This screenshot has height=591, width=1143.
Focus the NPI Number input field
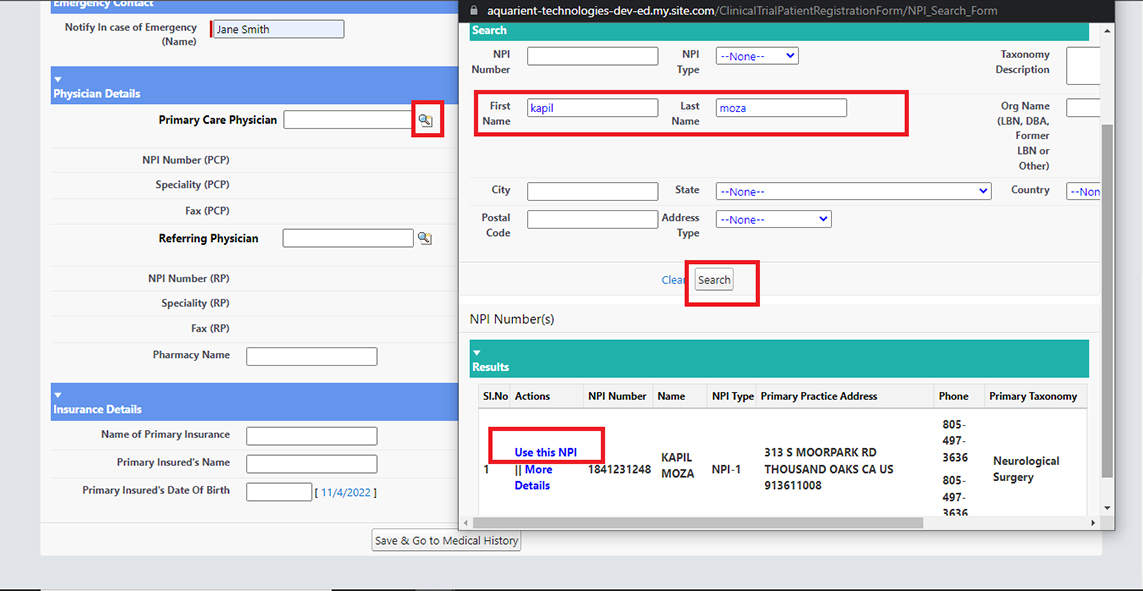pos(592,56)
